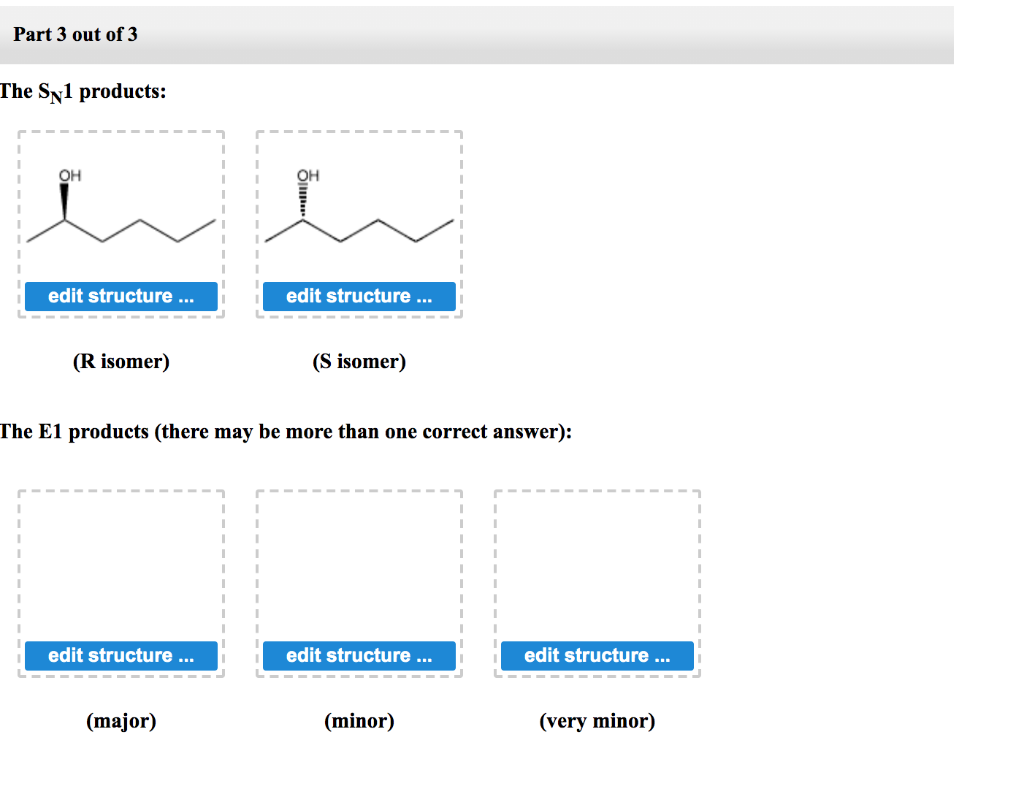The image size is (1024, 786).
Task: Click the (minor) label below the second E1 box
Action: [359, 720]
